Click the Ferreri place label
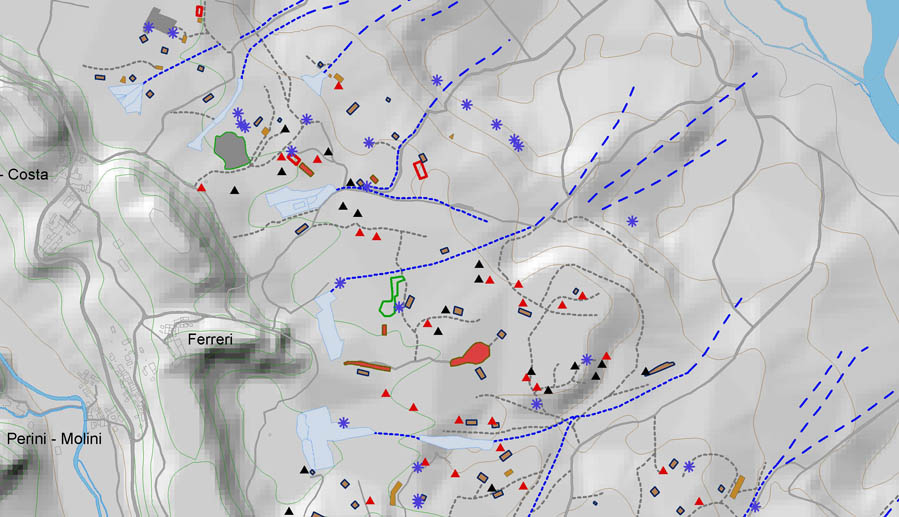Screen dimensions: 899x517 [x=210, y=339]
